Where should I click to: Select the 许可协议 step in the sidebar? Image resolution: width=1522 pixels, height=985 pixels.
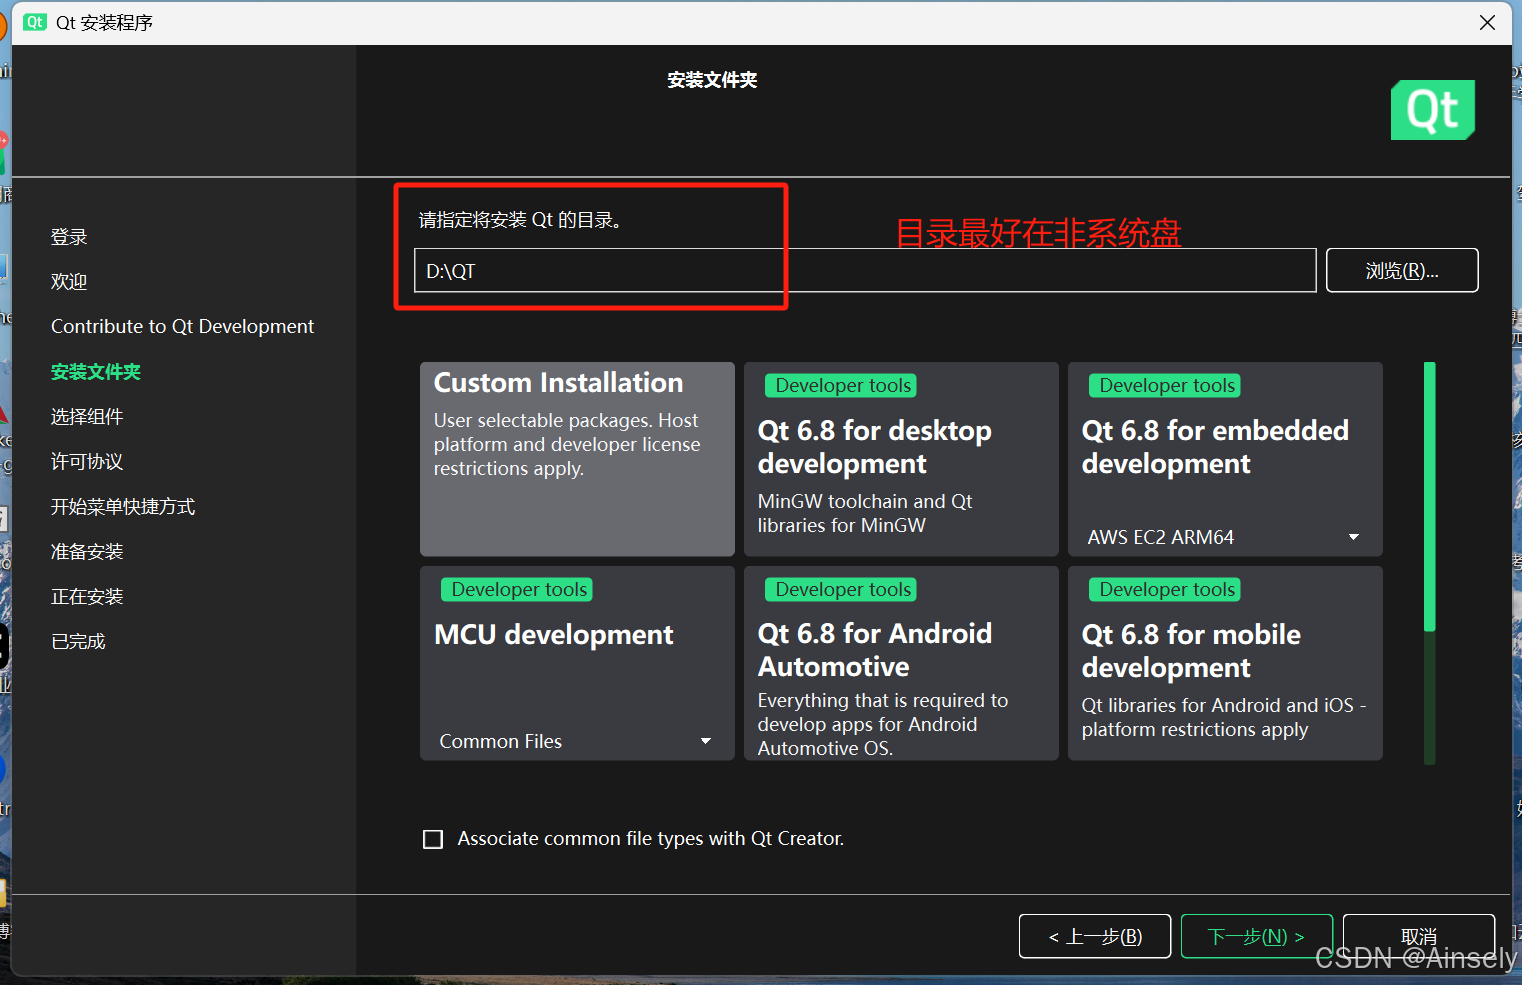[87, 462]
